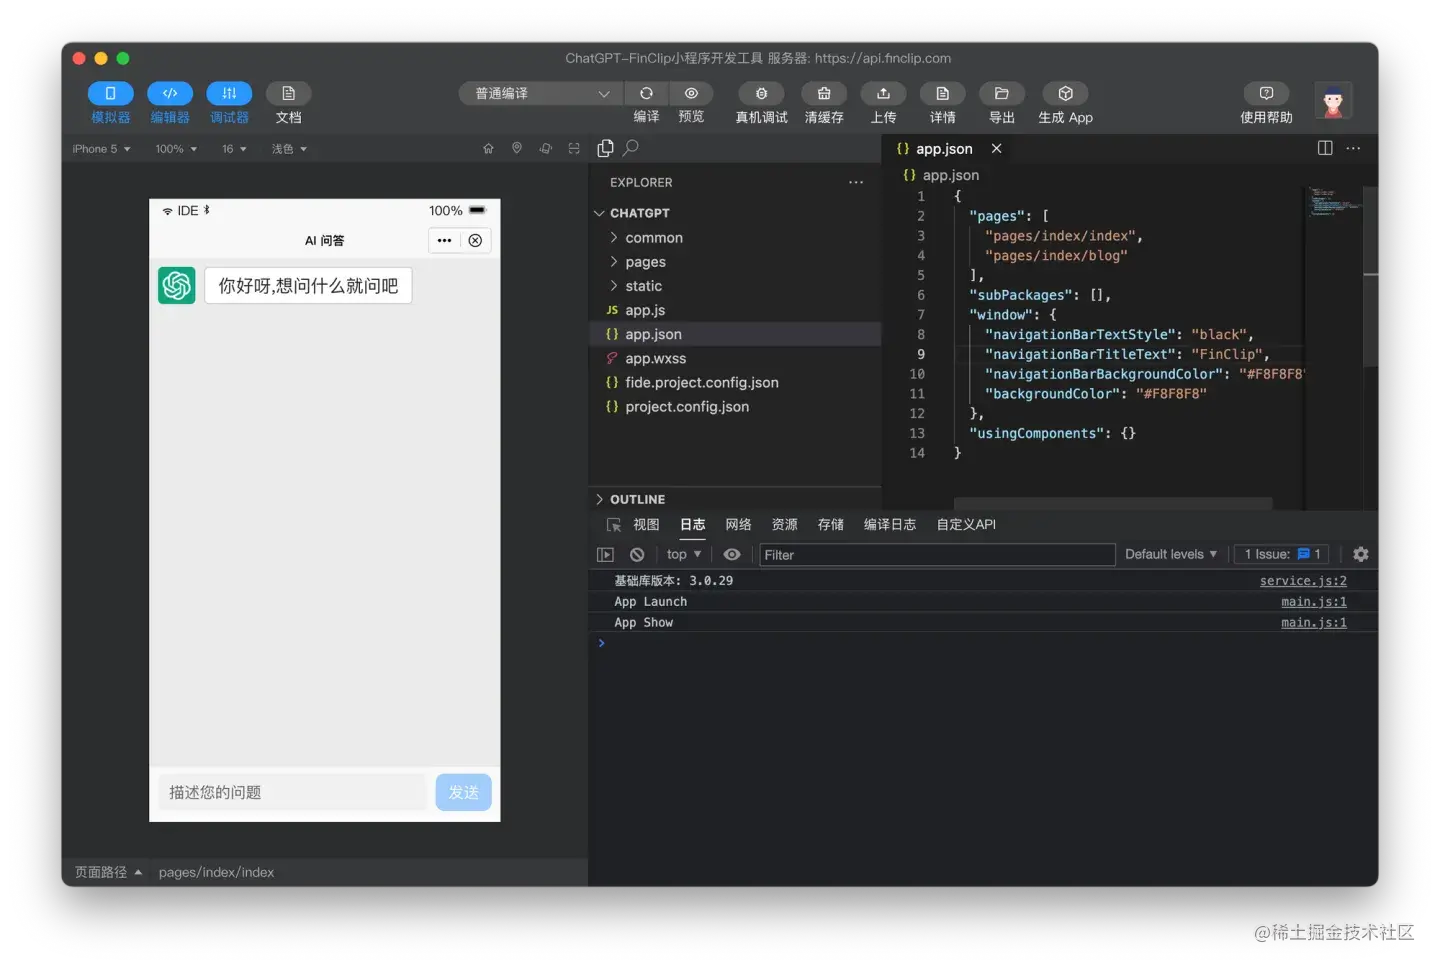Toggle the 调试器 debugger panel button

pyautogui.click(x=229, y=93)
